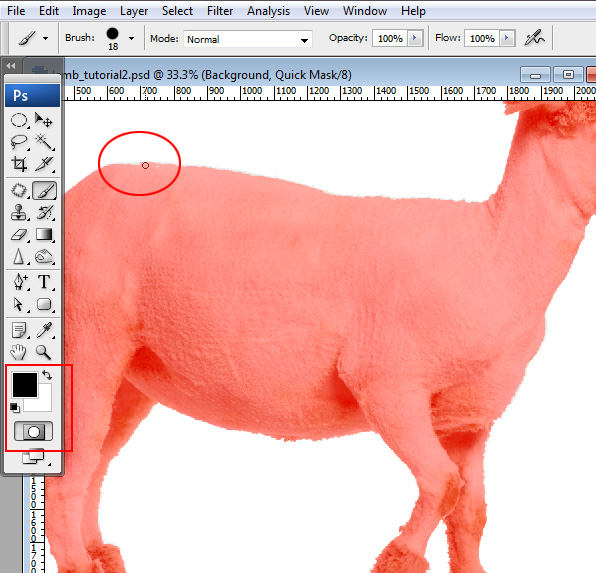This screenshot has width=596, height=573.
Task: Select the History Brush tool
Action: (44, 213)
